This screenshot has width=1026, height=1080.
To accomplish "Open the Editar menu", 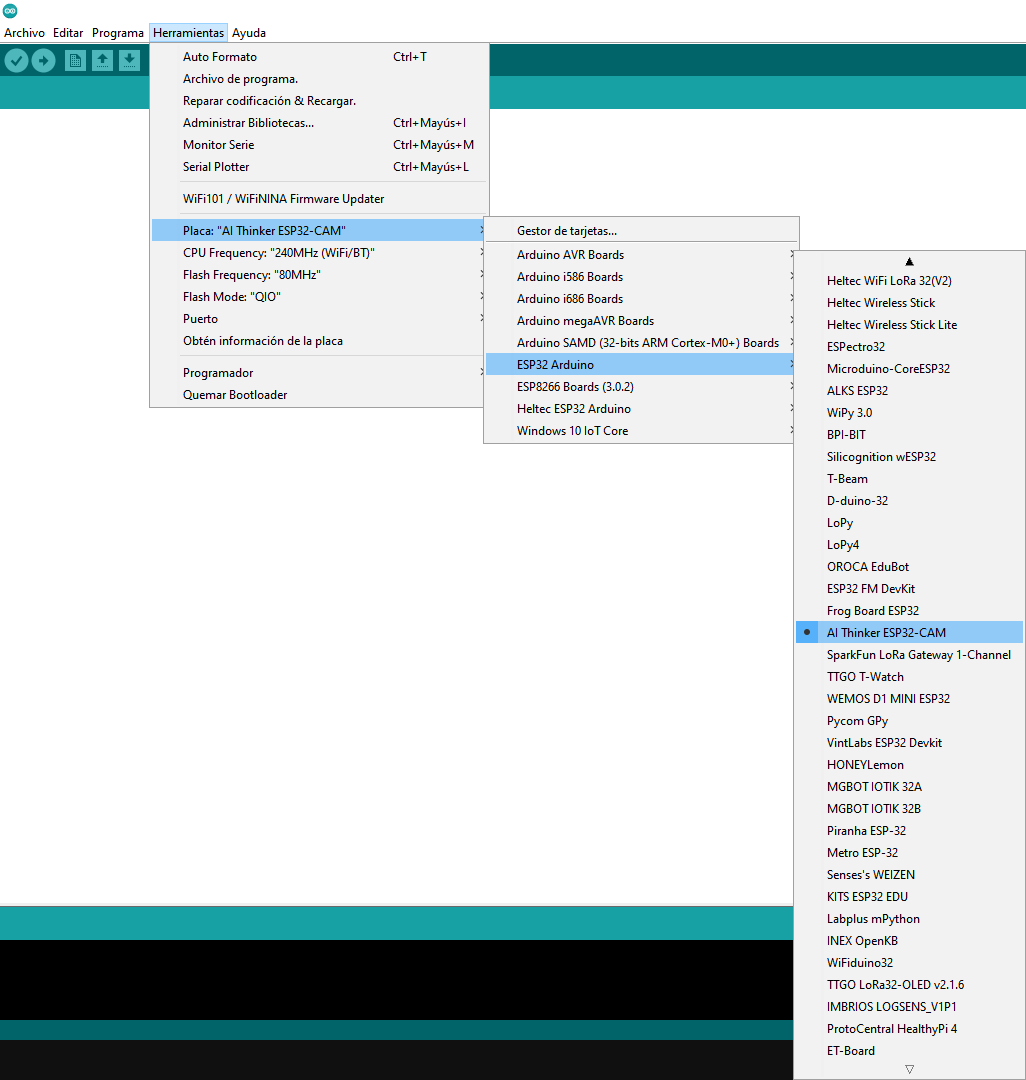I will [67, 32].
